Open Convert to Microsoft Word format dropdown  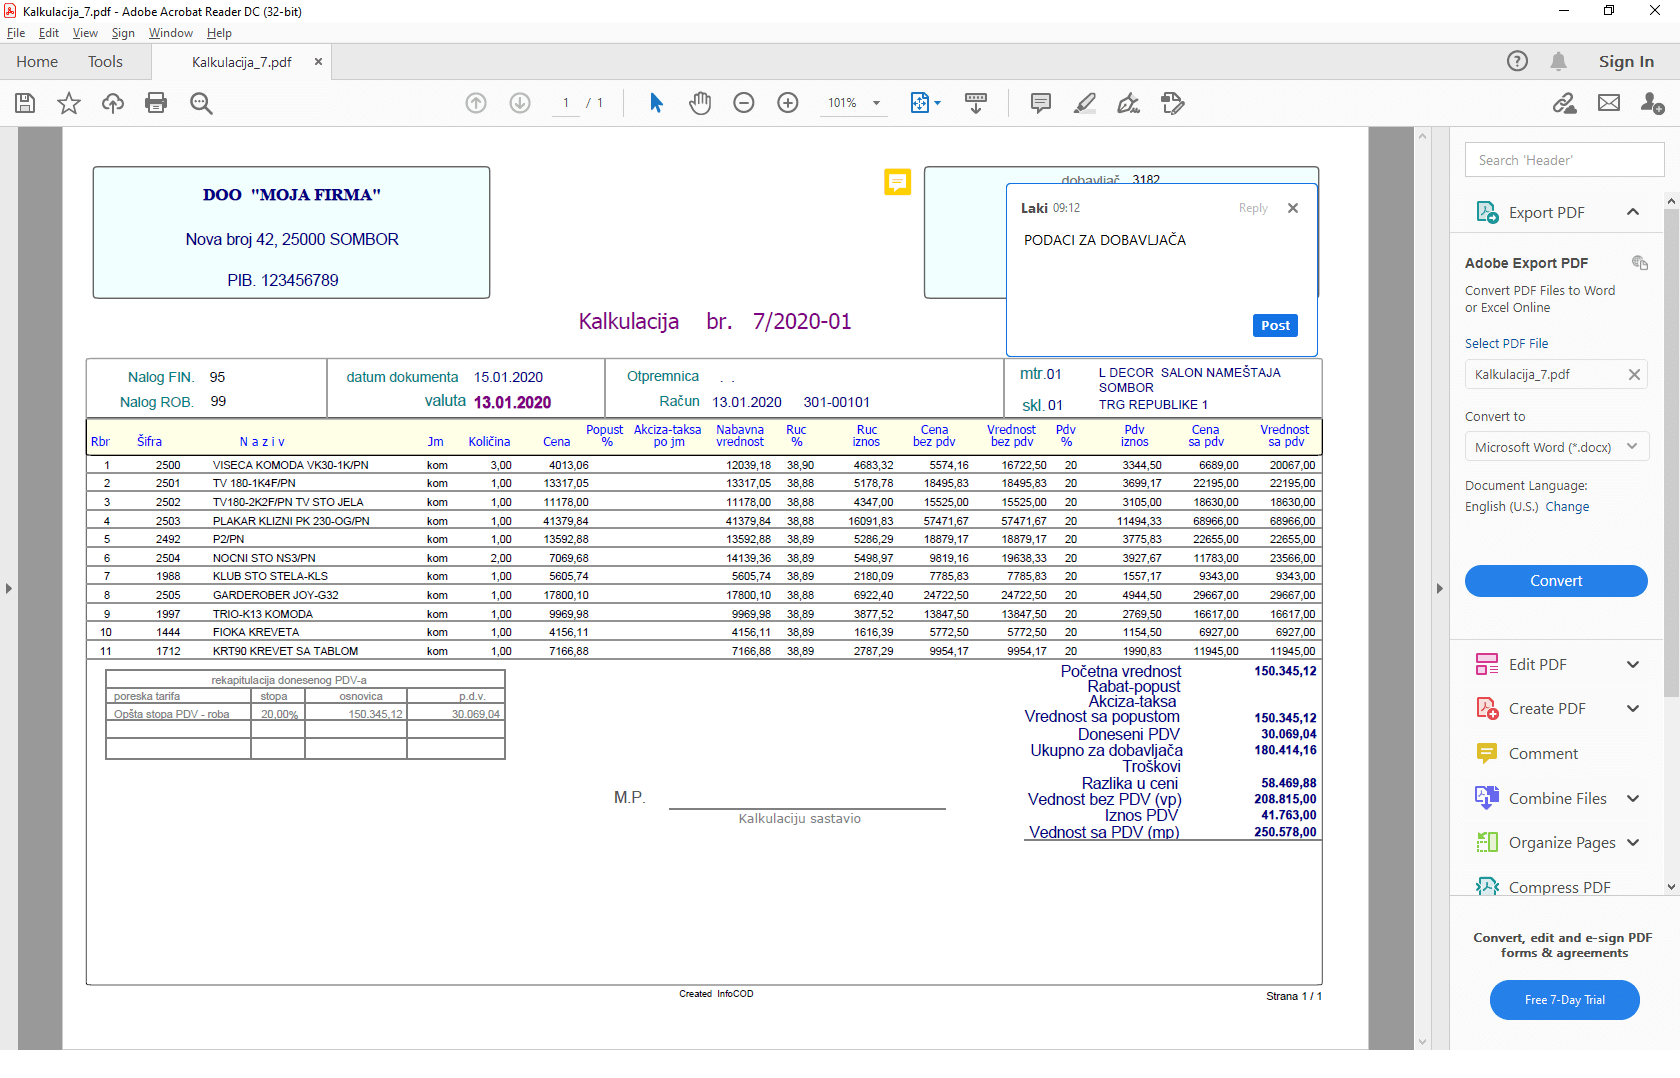(x=1556, y=447)
